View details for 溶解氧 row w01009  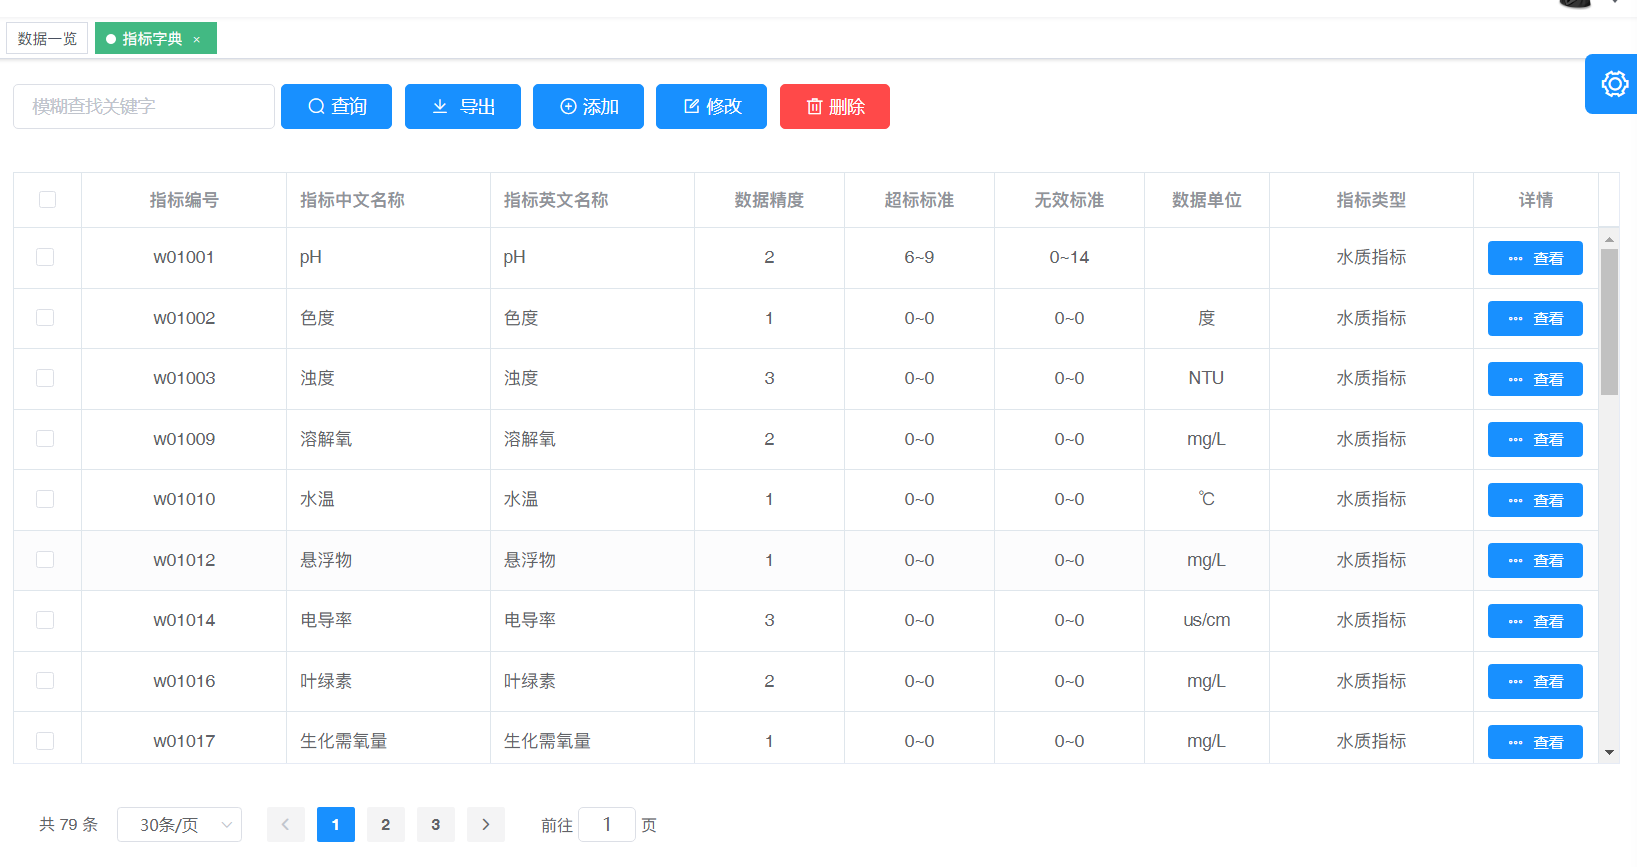(x=1535, y=439)
